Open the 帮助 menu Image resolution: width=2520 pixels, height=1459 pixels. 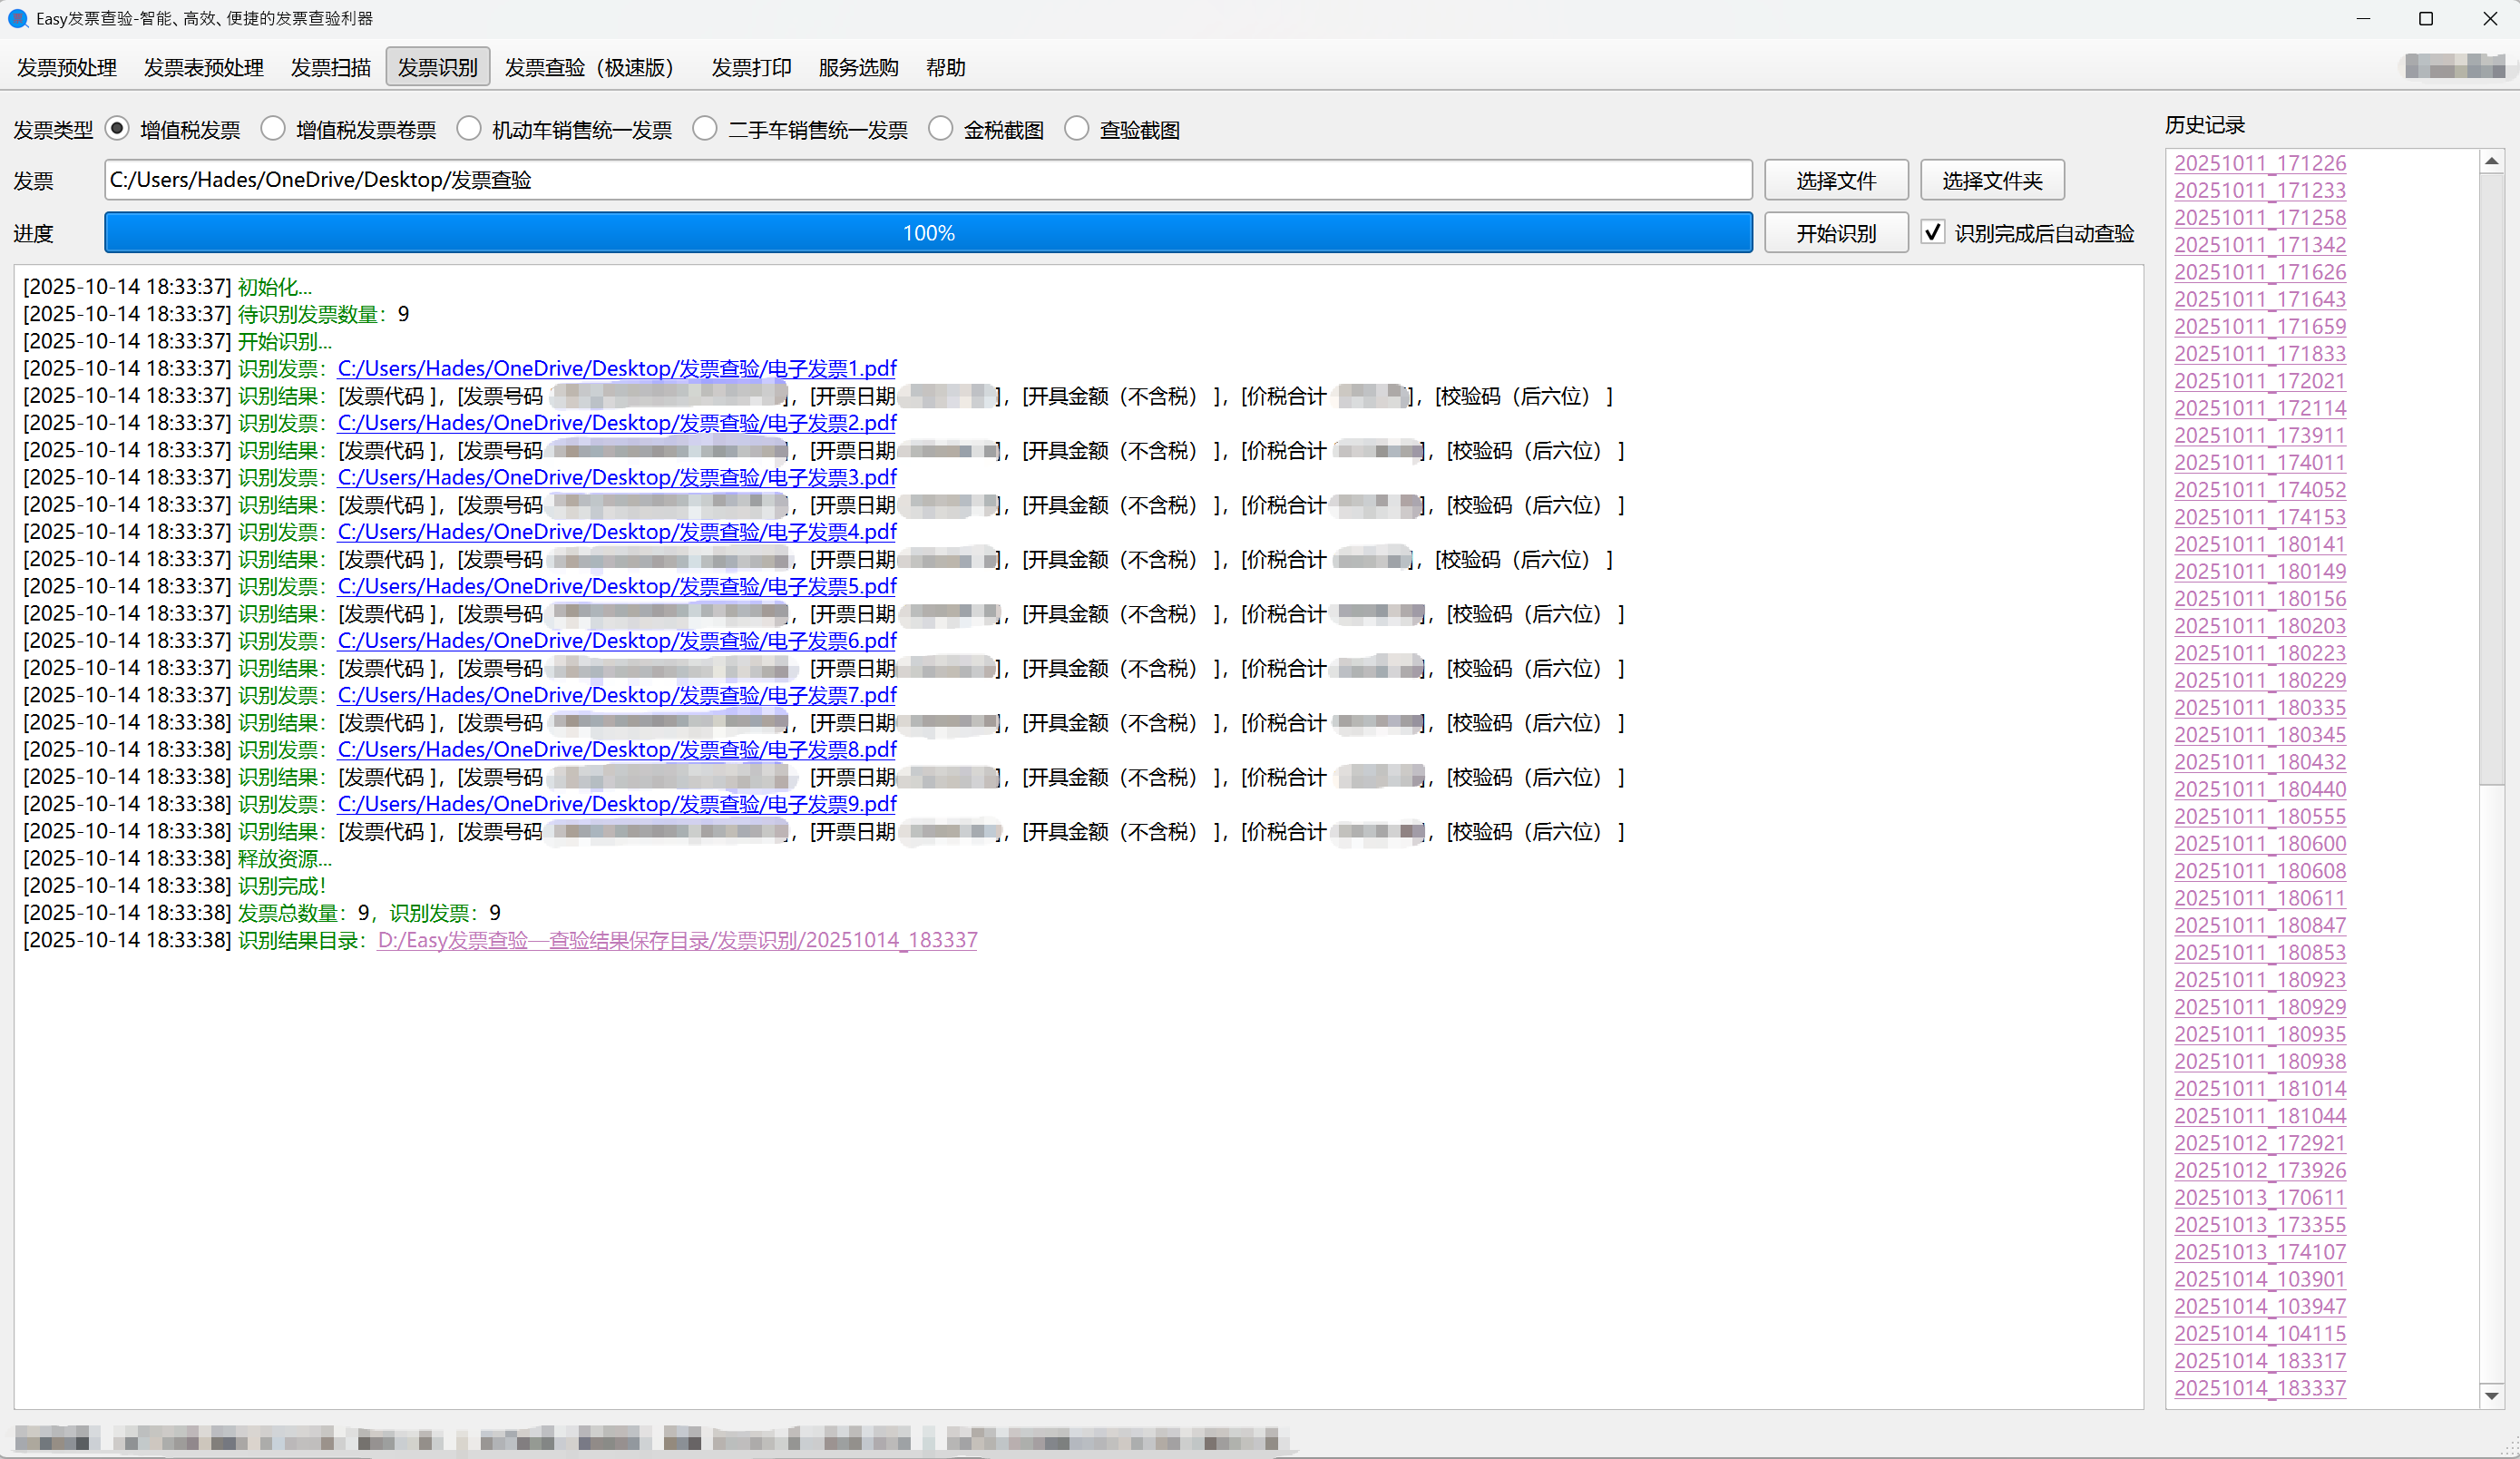coord(945,67)
